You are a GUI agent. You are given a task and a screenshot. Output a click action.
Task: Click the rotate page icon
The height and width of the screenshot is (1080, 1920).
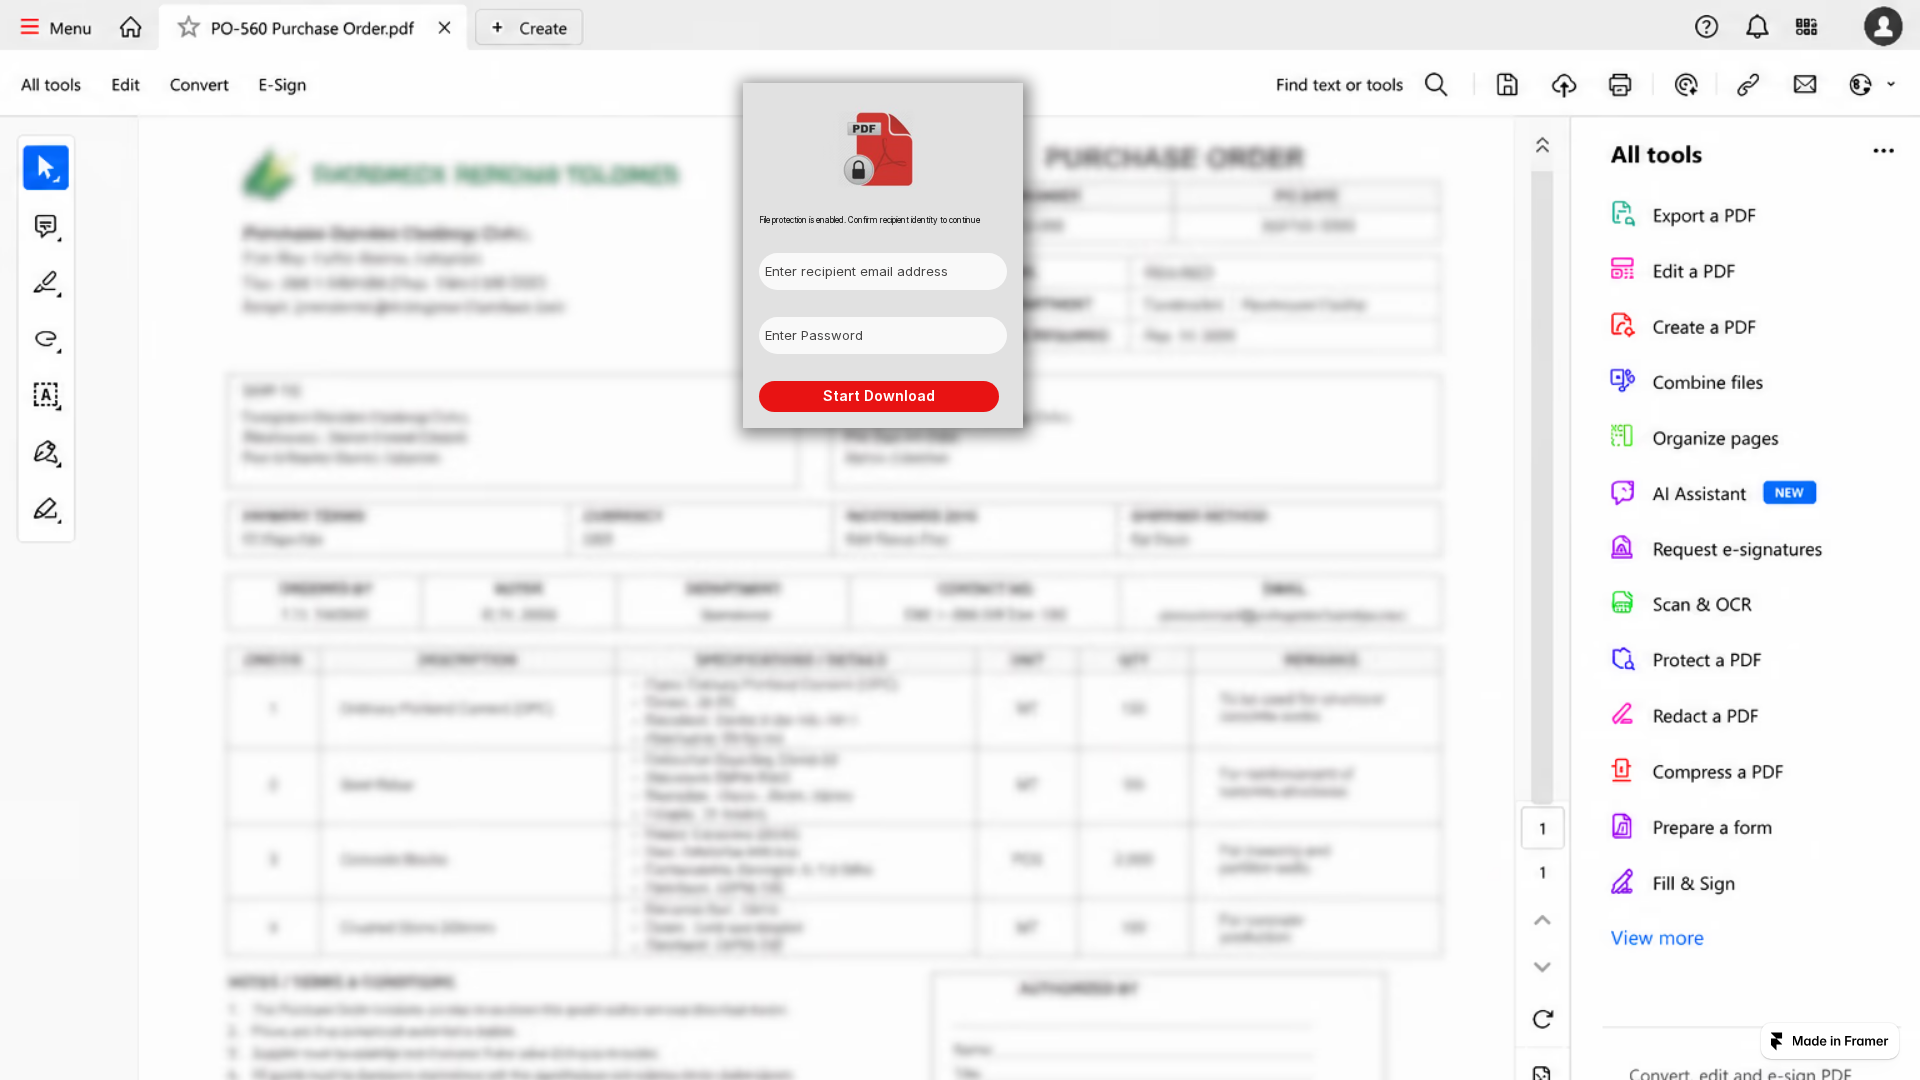pyautogui.click(x=1543, y=1019)
